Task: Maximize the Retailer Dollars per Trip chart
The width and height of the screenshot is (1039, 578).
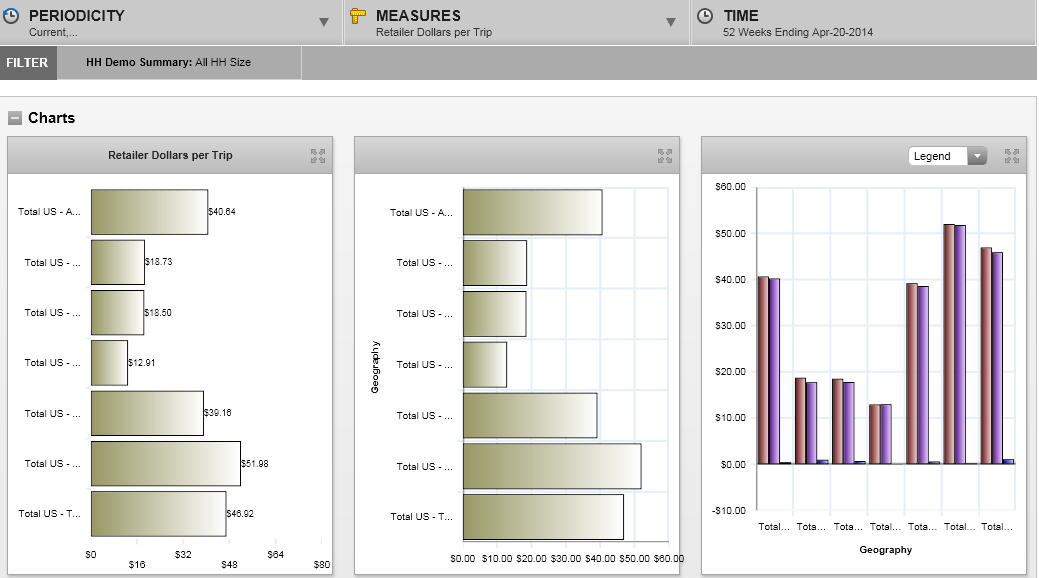Action: [x=318, y=156]
